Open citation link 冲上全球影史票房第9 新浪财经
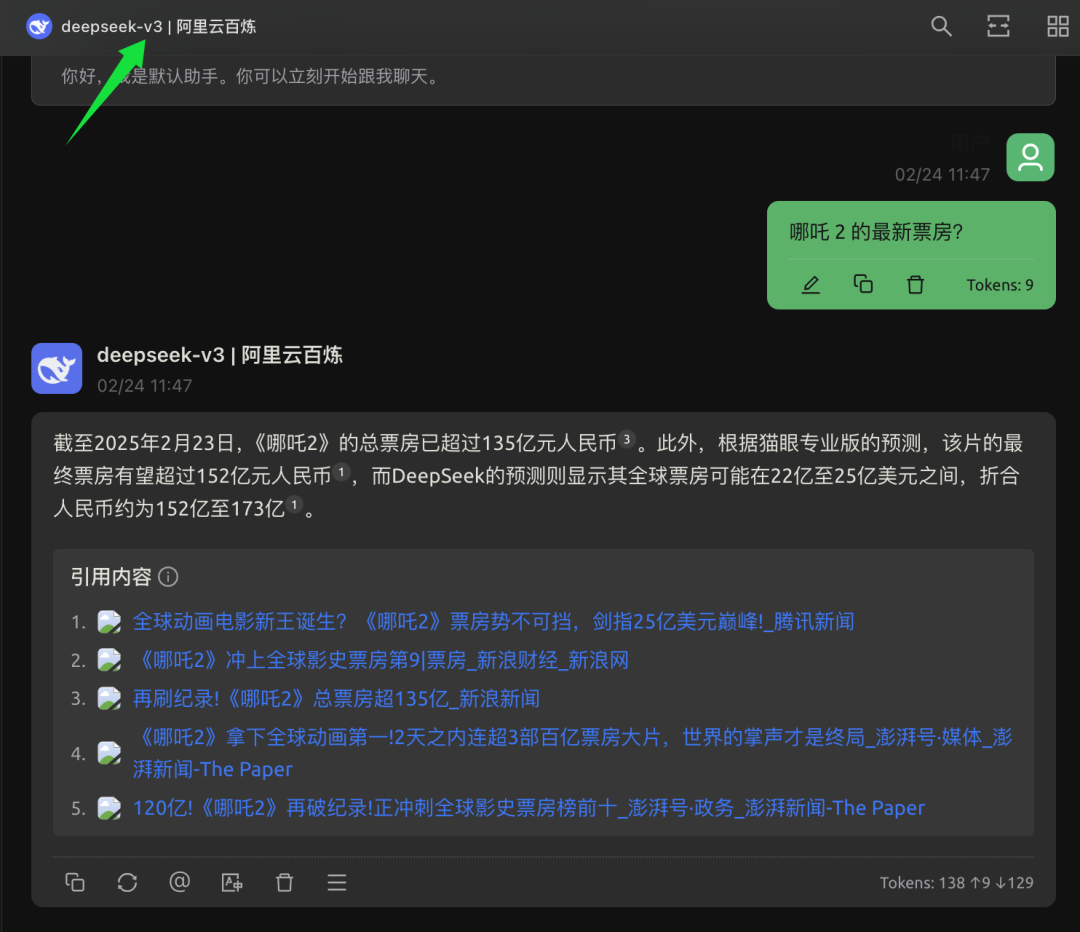This screenshot has height=932, width=1080. pos(380,661)
